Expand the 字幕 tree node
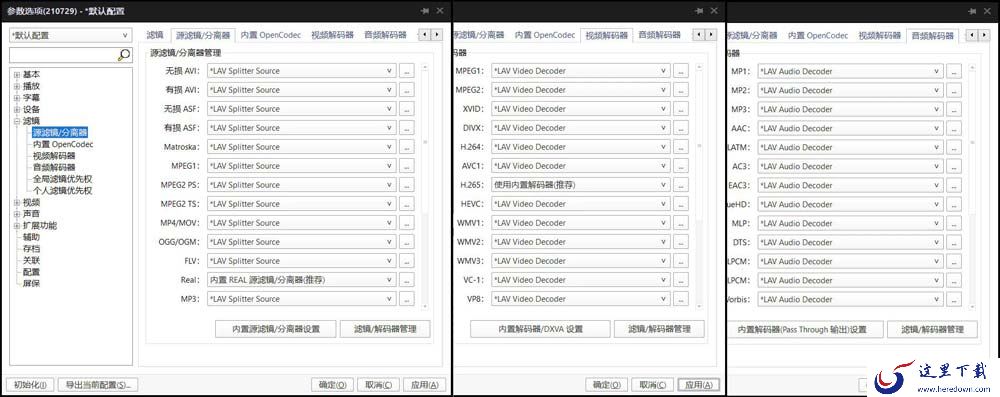Viewport: 1000px width, 397px height. (x=17, y=98)
